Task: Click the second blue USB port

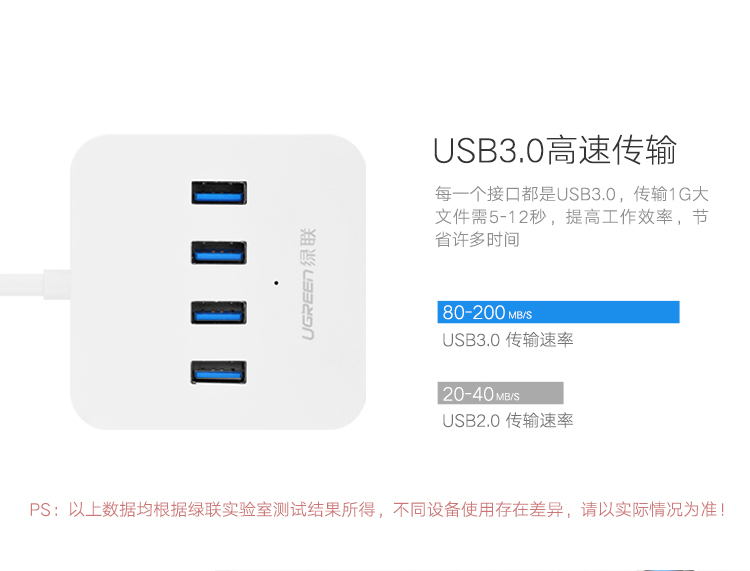Action: (x=219, y=253)
